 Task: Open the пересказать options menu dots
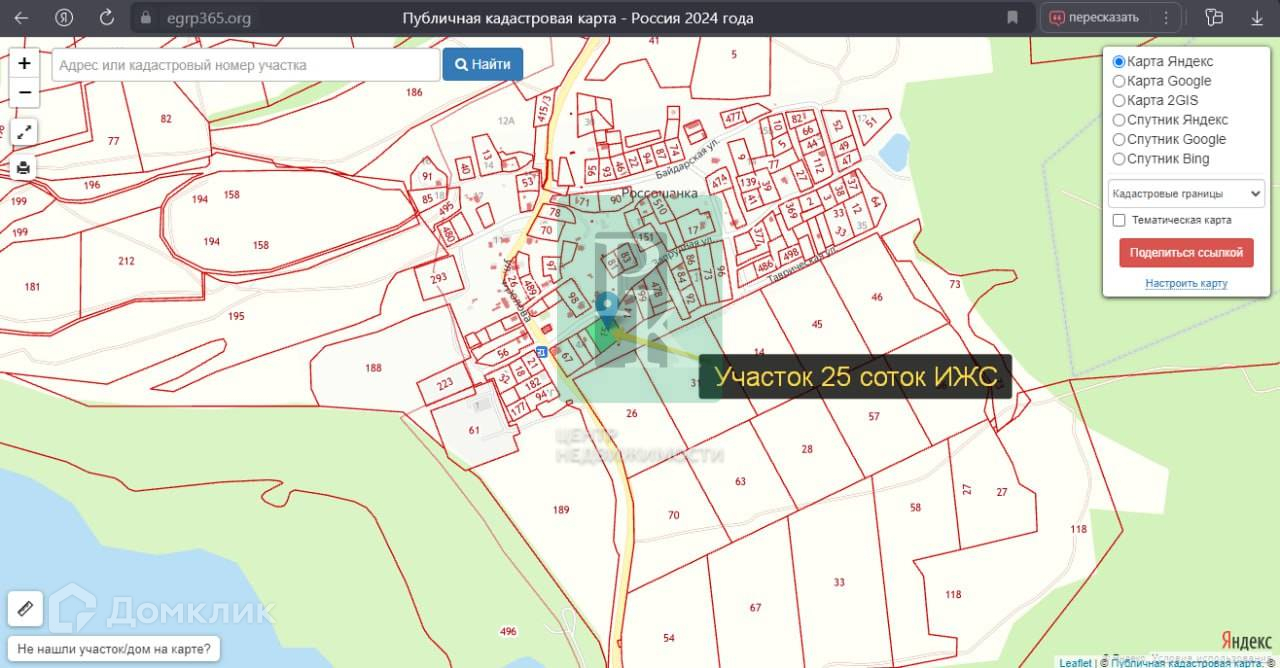coord(1164,18)
